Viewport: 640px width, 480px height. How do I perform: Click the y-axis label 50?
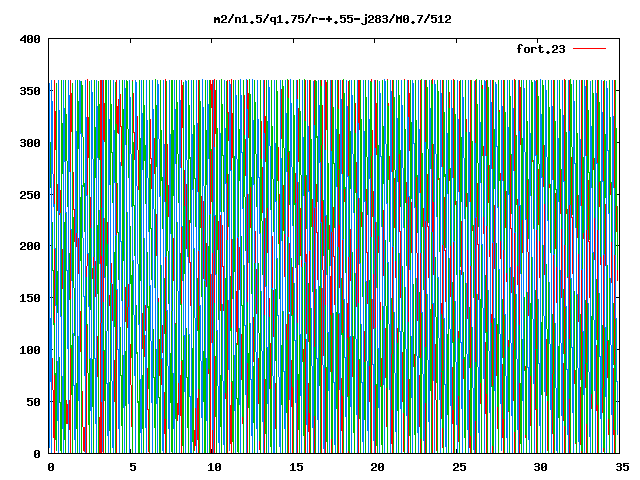tap(33, 402)
